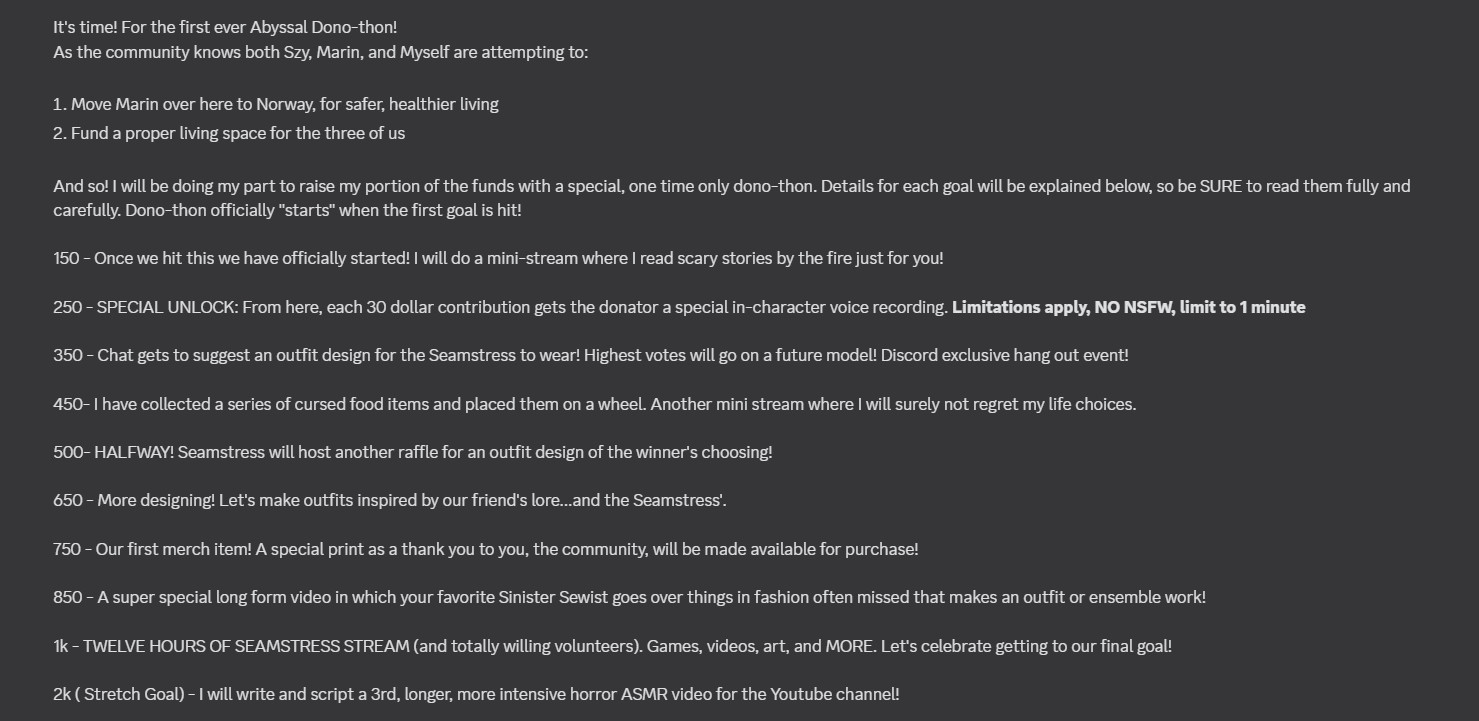
Task: Click the 450 goal about cursed food wheel
Action: (x=595, y=404)
